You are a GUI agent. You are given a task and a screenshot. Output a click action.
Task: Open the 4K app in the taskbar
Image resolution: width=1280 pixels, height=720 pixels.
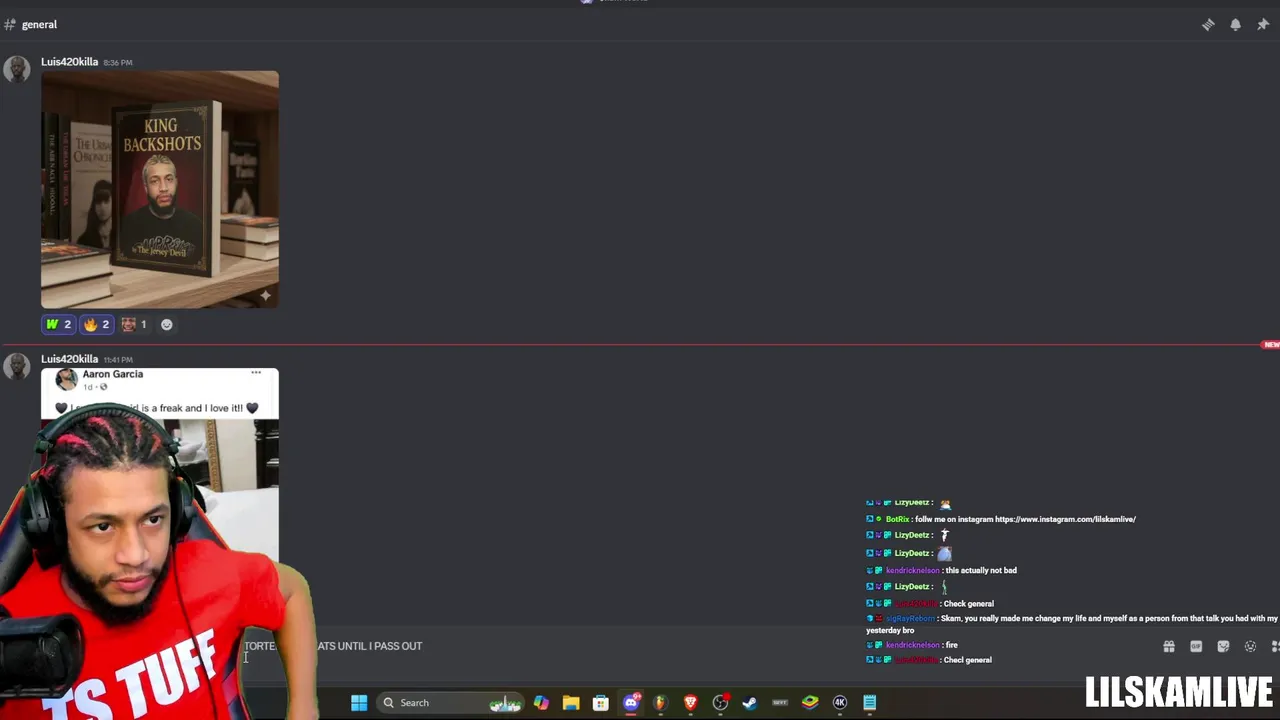pyautogui.click(x=840, y=703)
